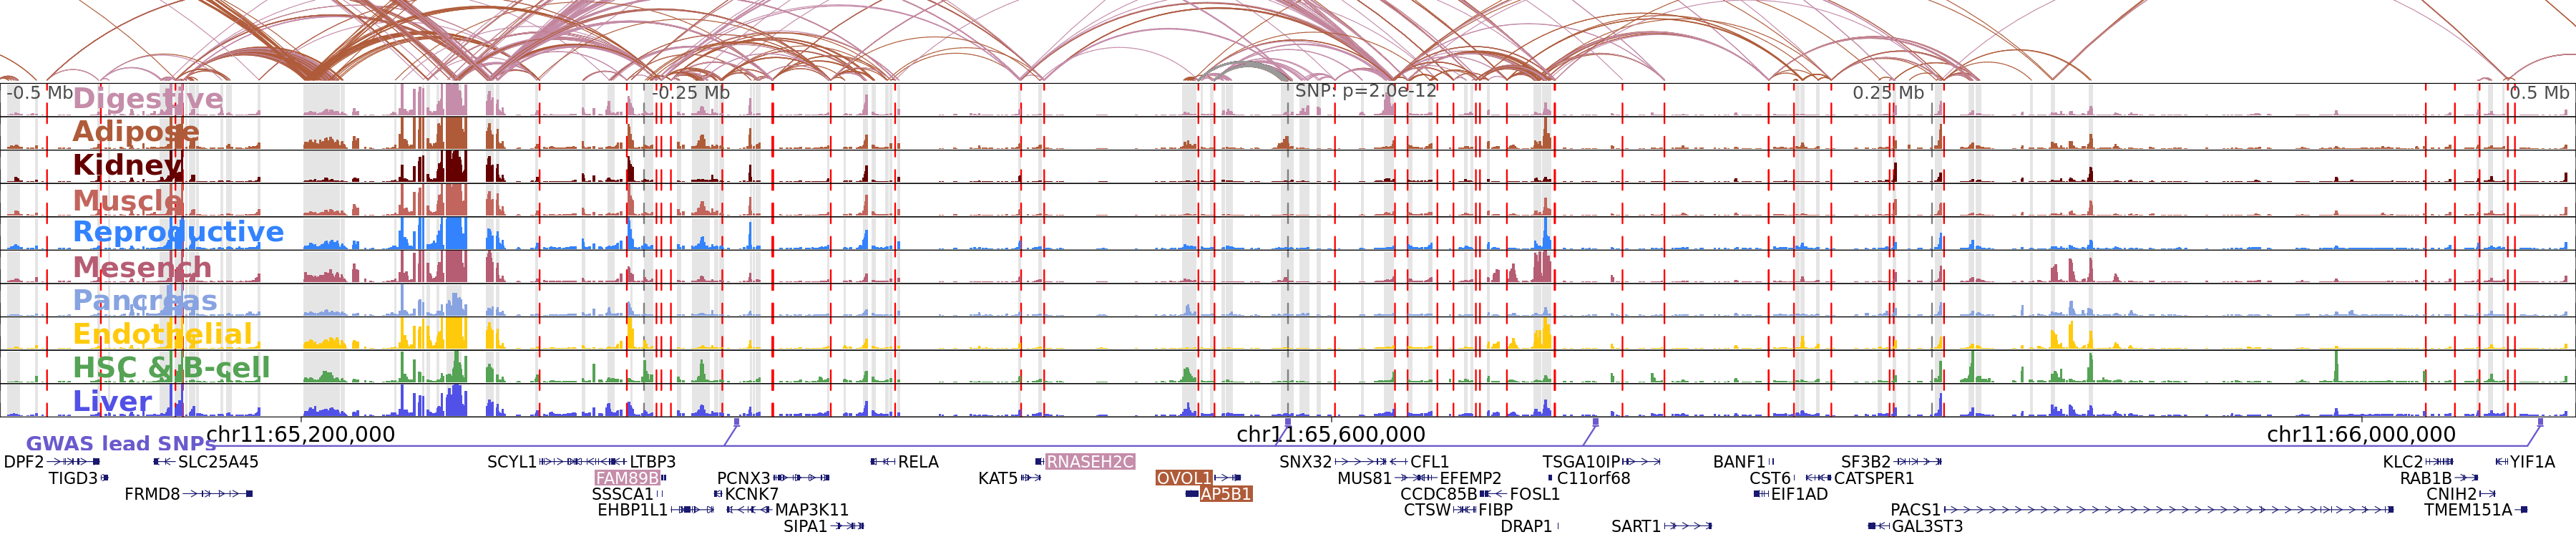Click the SNP p=2.0e-12 annotation
Viewport: 2576px width, 537px height.
click(1365, 91)
